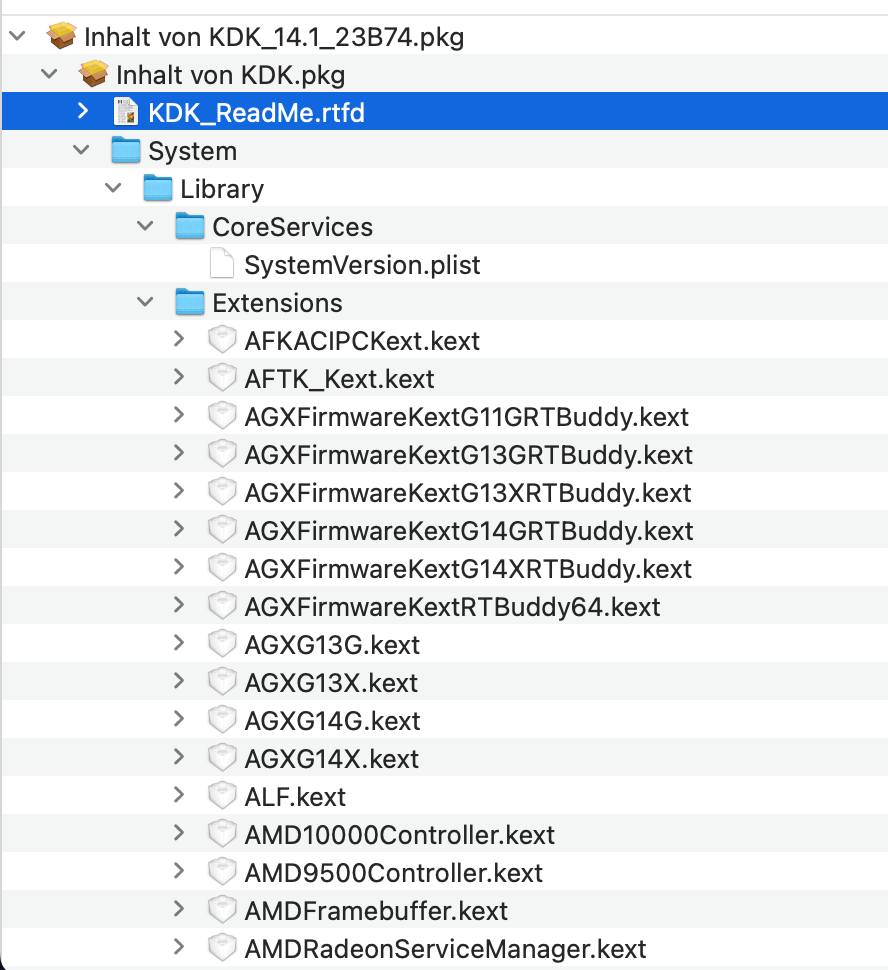Click the KDK_ReadMe.rtfd document icon
The width and height of the screenshot is (888, 970).
(126, 112)
